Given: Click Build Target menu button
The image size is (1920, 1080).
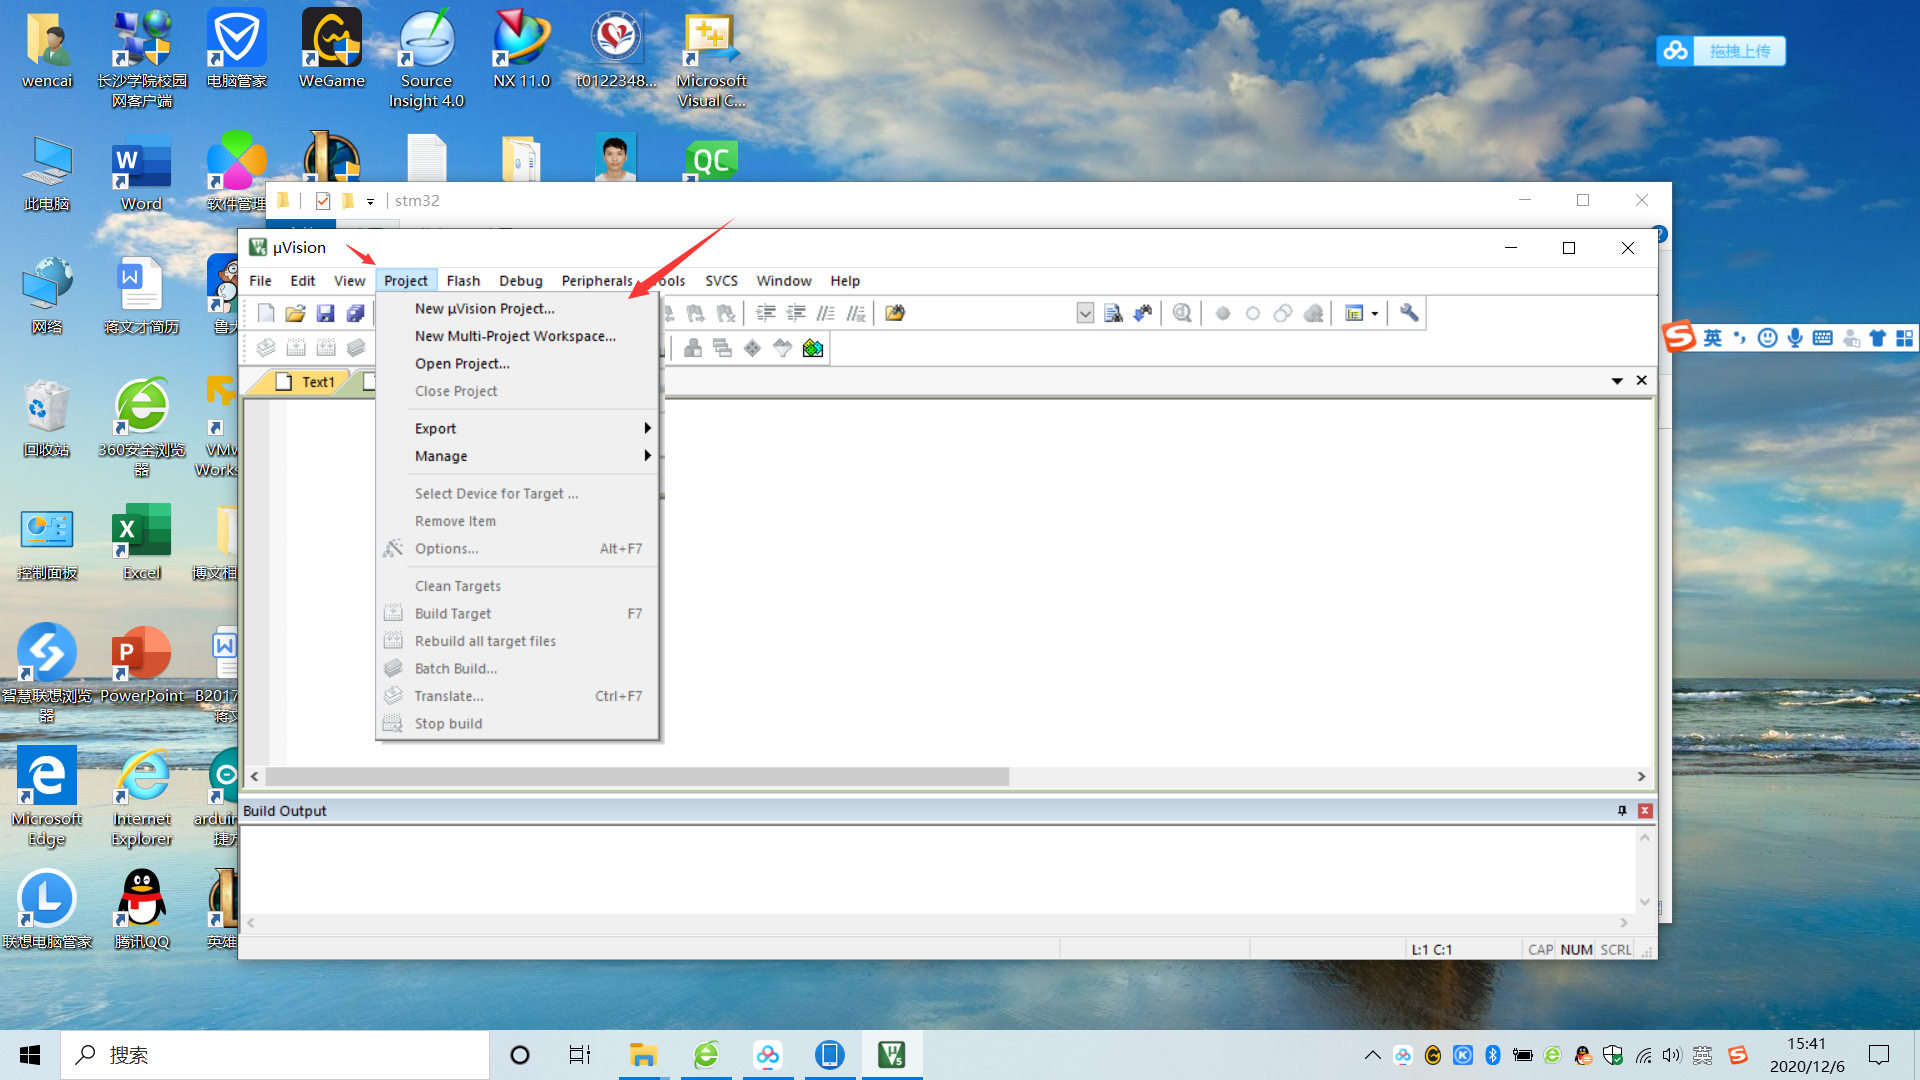Looking at the screenshot, I should coord(452,612).
